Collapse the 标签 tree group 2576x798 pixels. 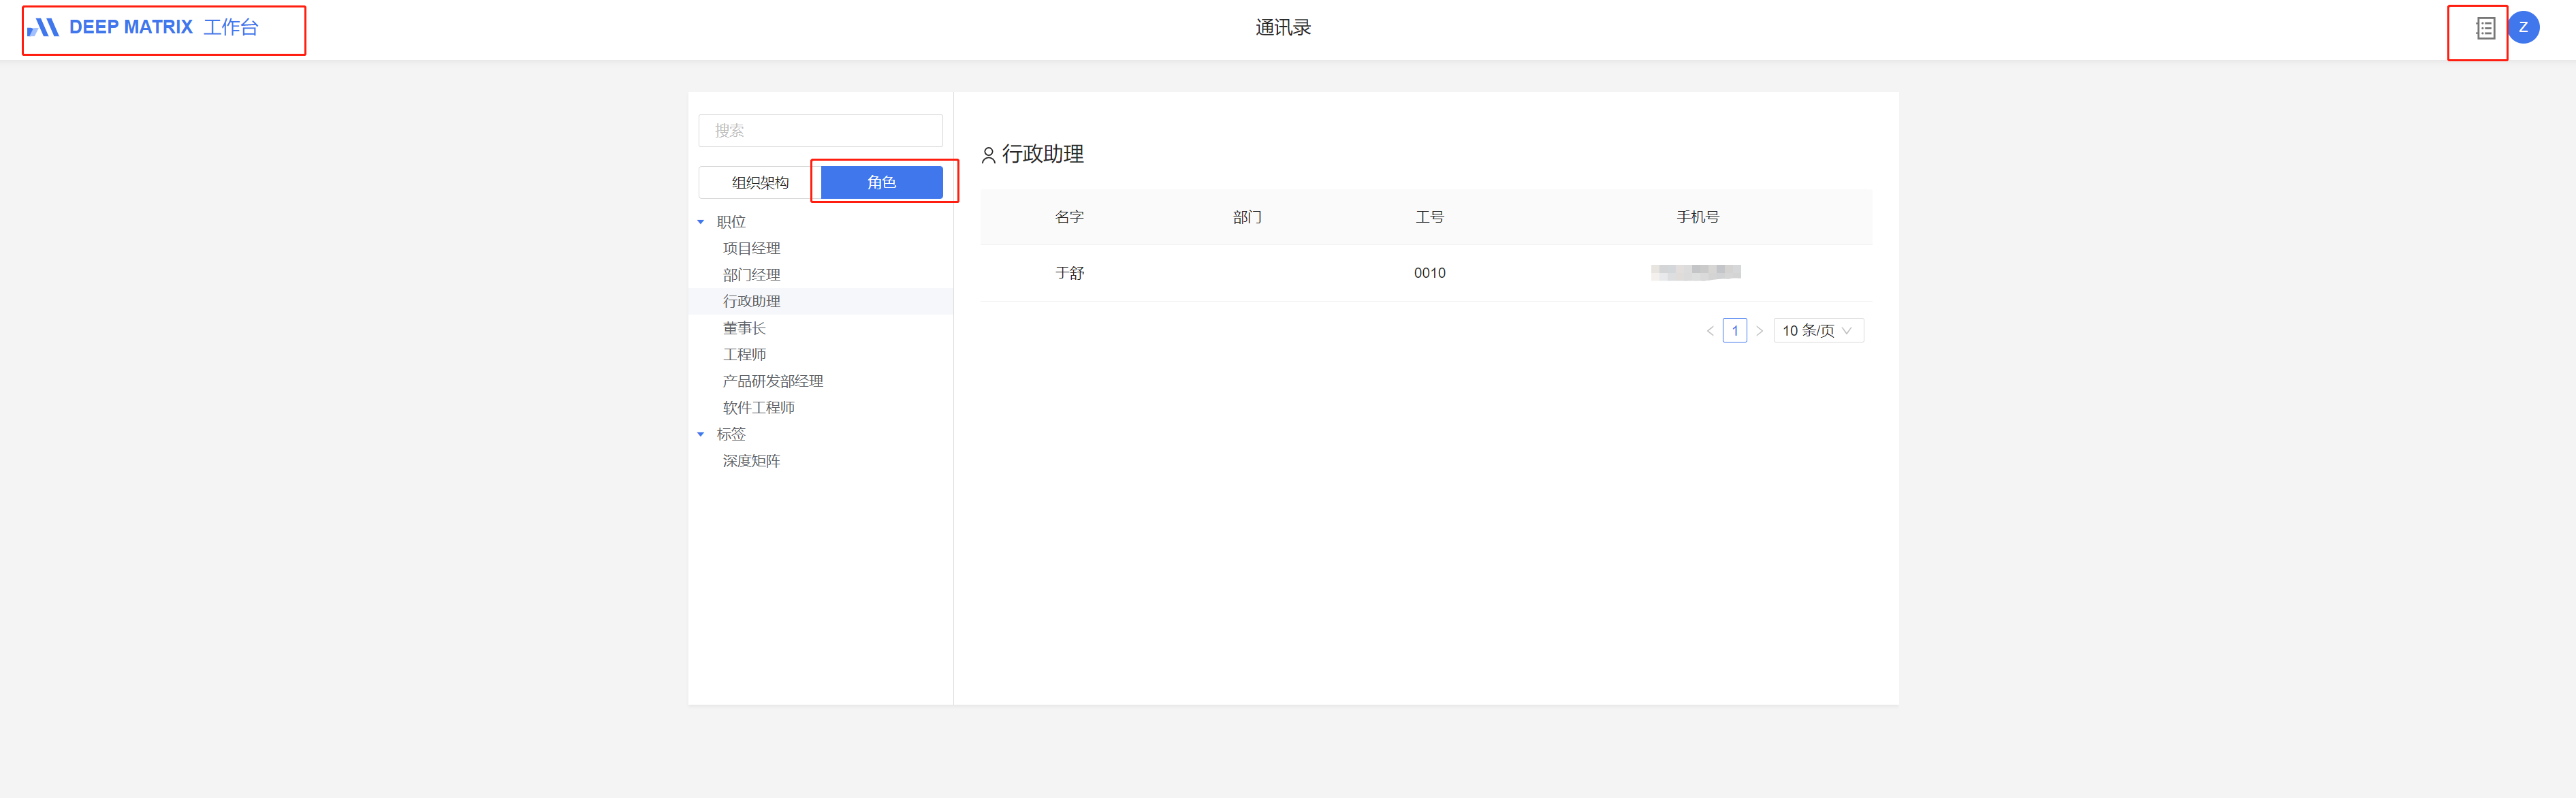700,434
